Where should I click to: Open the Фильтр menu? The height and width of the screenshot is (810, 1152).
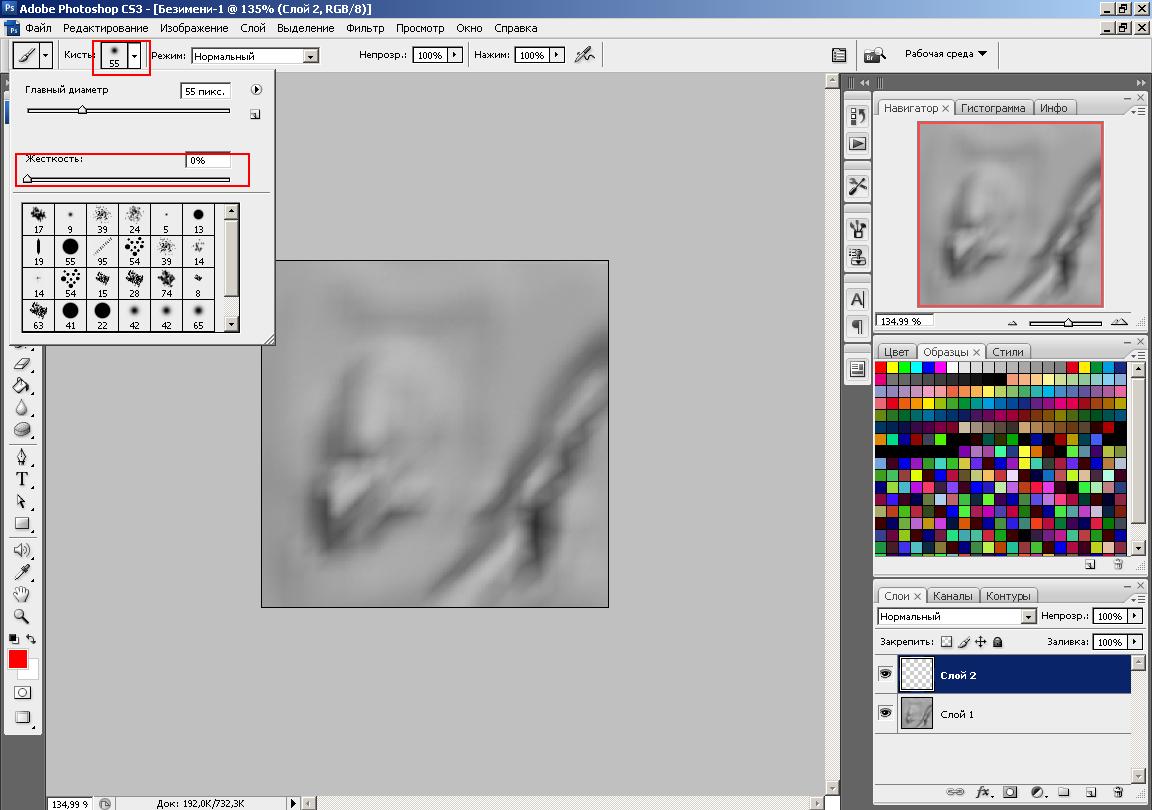[365, 28]
